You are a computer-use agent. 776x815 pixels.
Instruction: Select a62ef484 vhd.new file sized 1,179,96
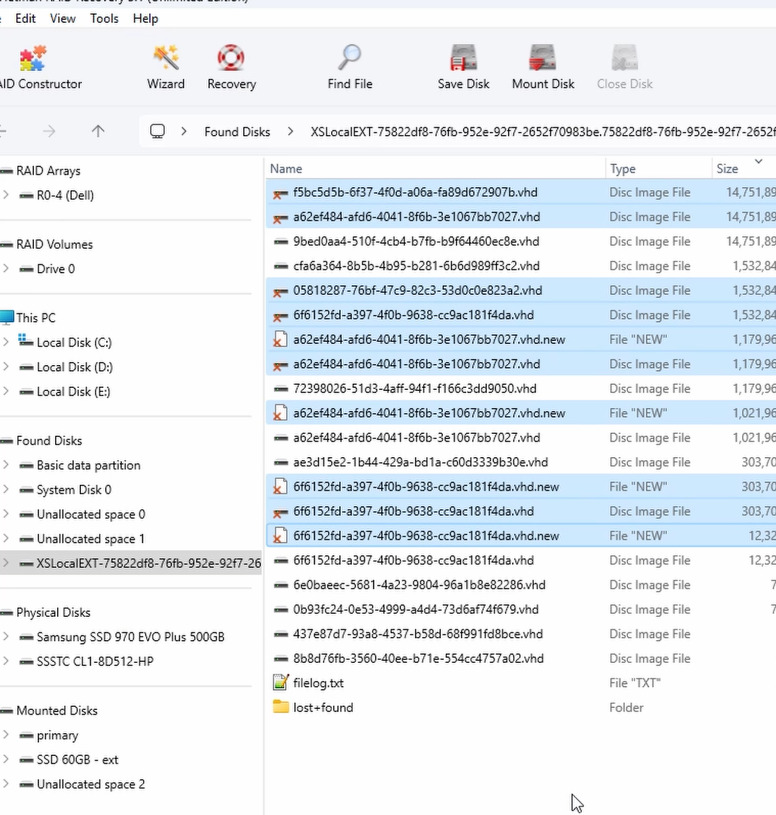click(521, 339)
